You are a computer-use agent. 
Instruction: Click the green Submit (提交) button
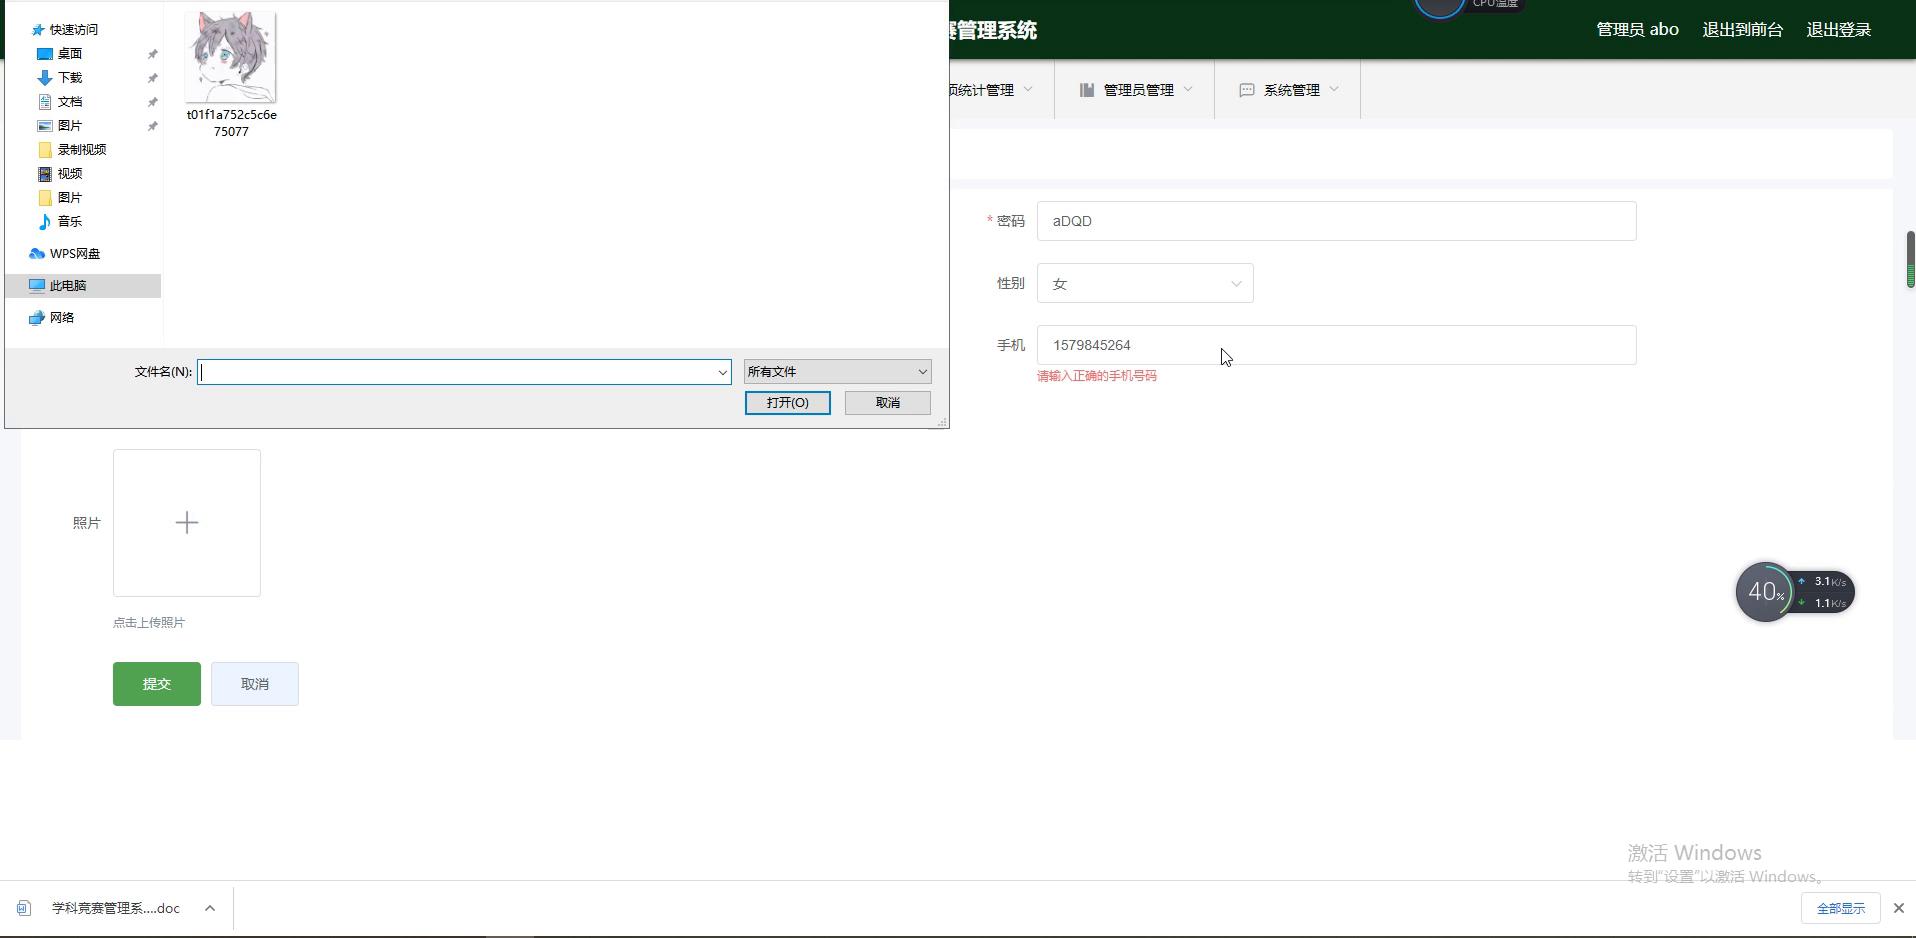point(157,684)
